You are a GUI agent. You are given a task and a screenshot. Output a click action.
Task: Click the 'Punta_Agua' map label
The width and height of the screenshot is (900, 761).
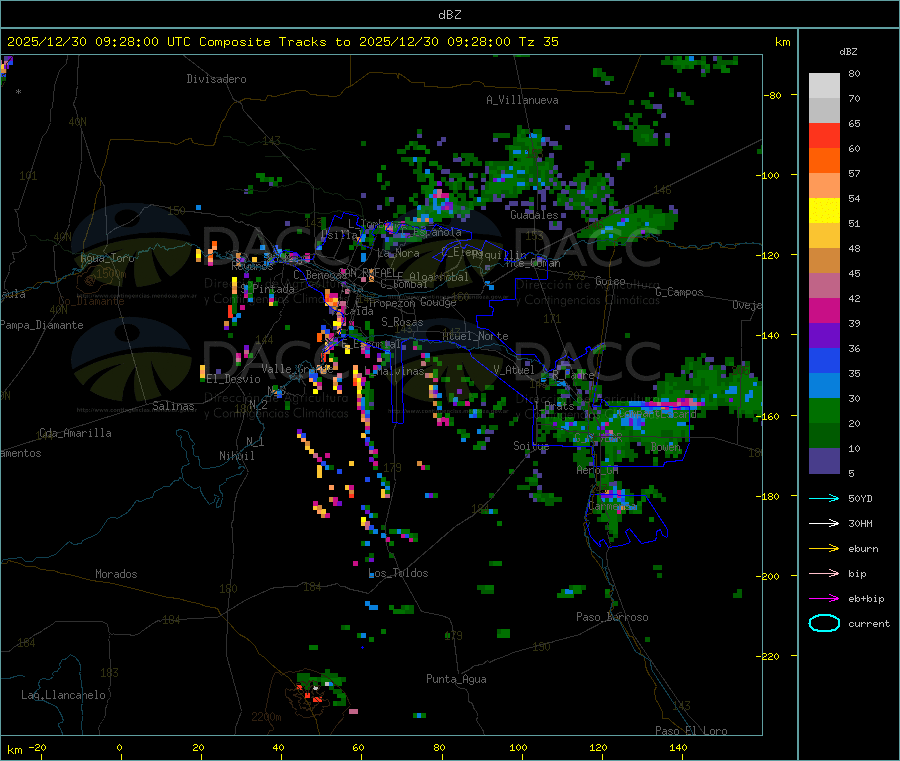coord(456,679)
